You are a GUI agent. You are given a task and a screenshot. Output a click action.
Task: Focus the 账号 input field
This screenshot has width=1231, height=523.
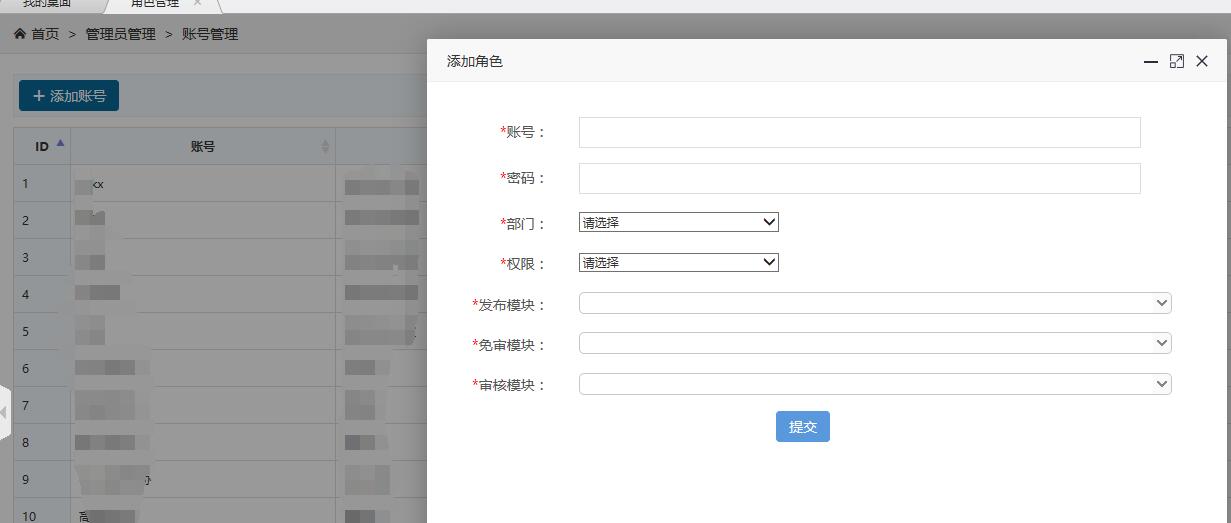tap(859, 132)
